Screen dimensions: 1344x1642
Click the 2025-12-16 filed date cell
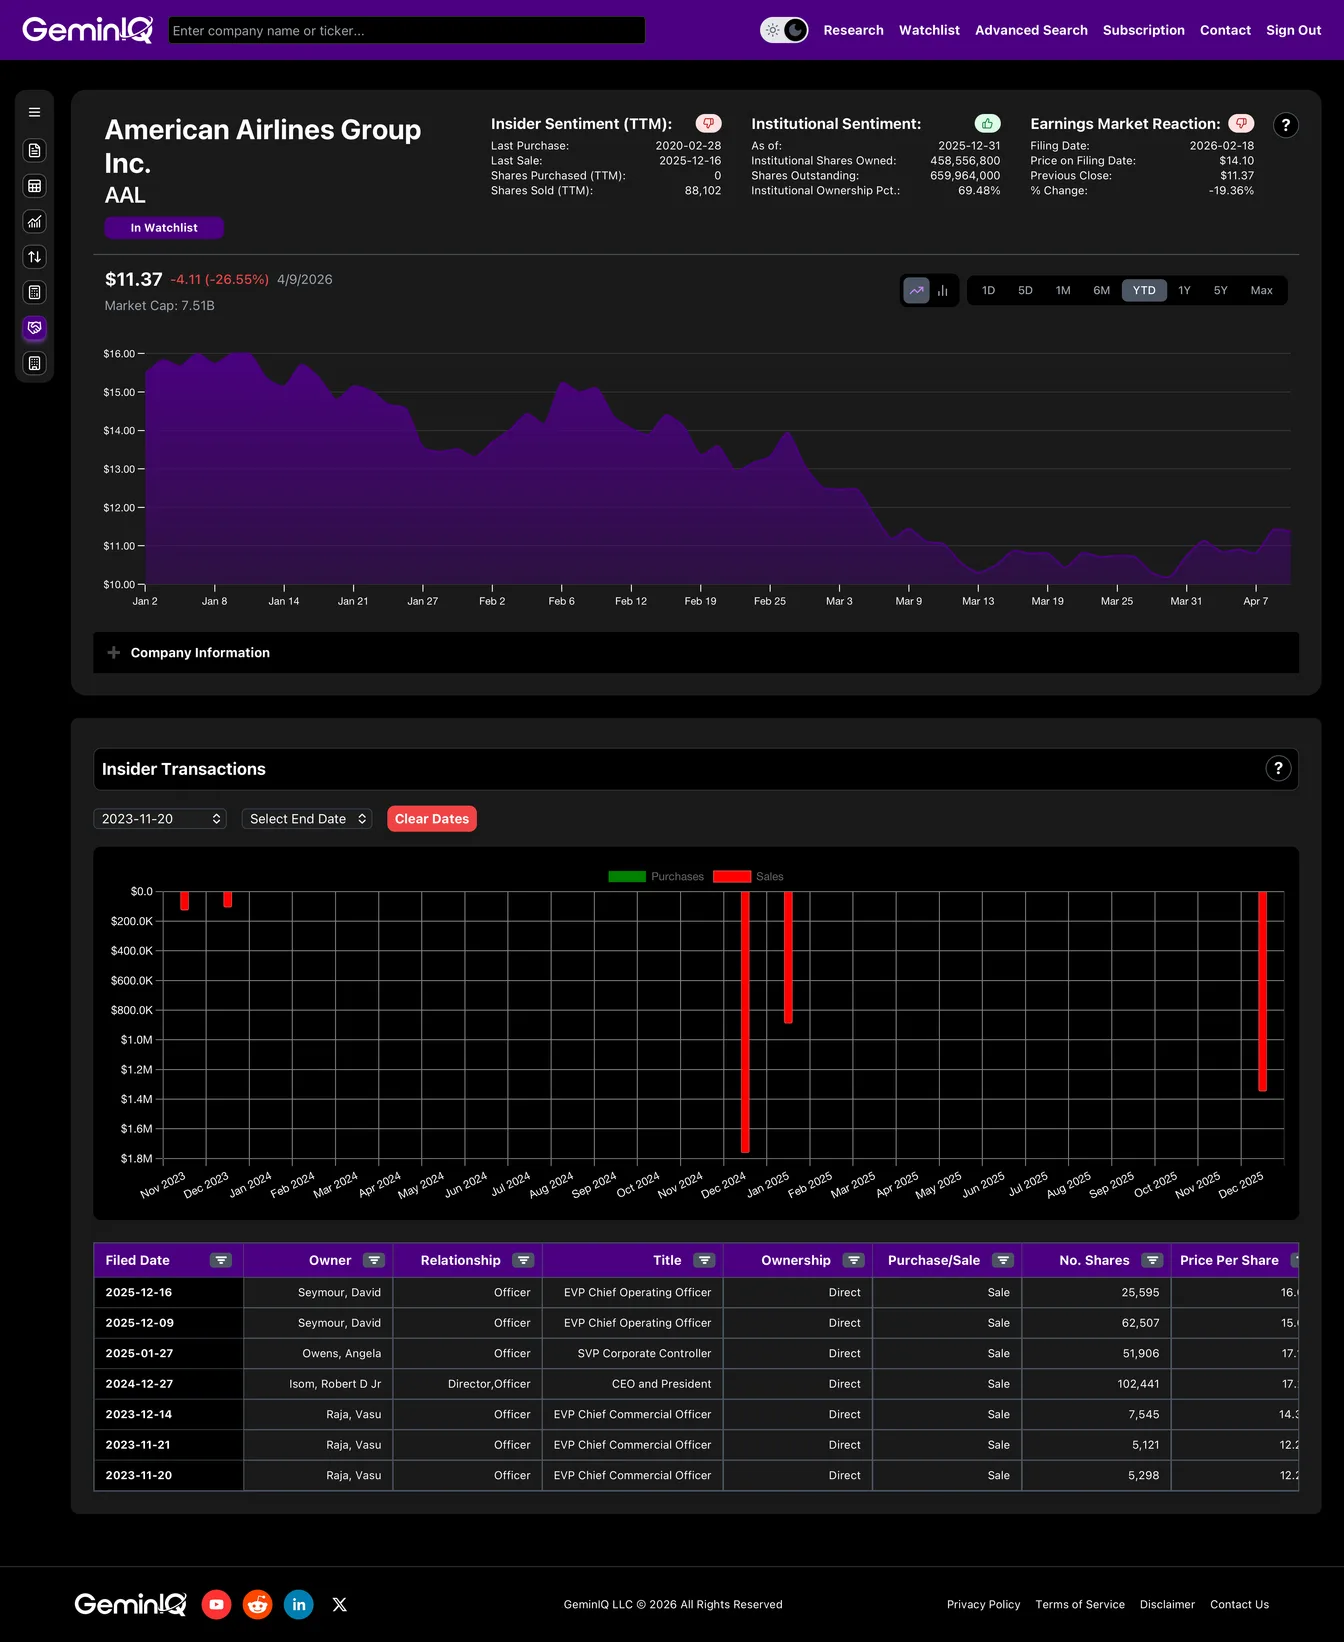click(x=168, y=1292)
